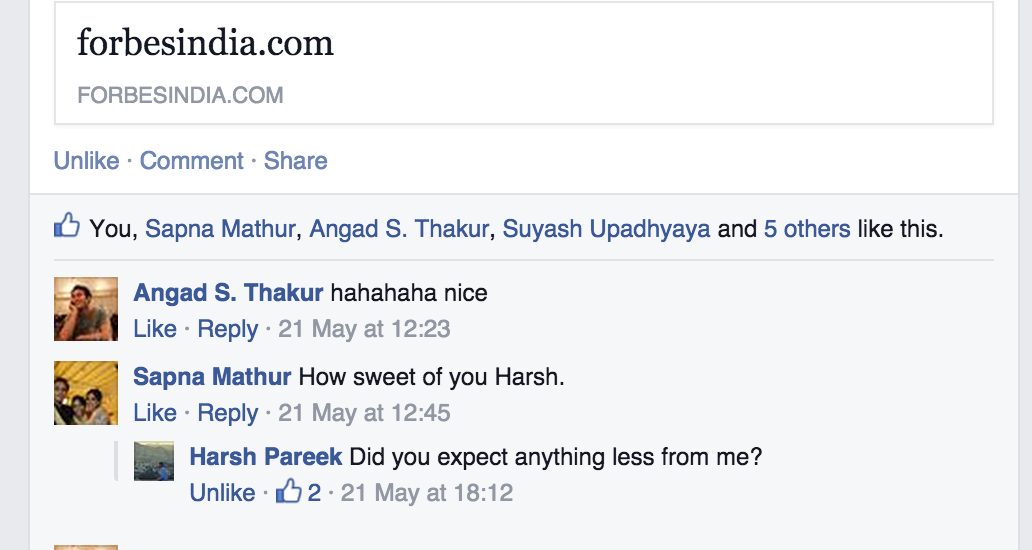The width and height of the screenshot is (1032, 550).
Task: Like Angad S. Thakur's comment
Action: pos(155,329)
